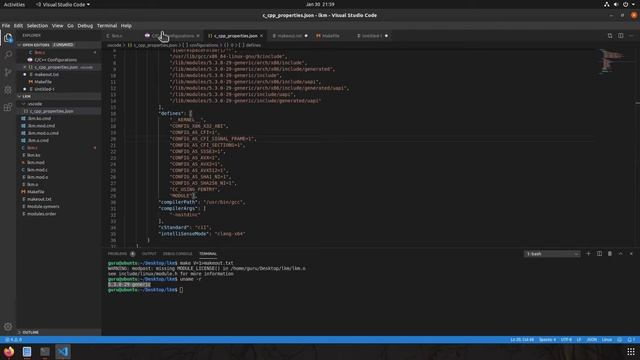This screenshot has width=640, height=360.
Task: Open the Debug view in activity bar
Action: tap(8, 89)
